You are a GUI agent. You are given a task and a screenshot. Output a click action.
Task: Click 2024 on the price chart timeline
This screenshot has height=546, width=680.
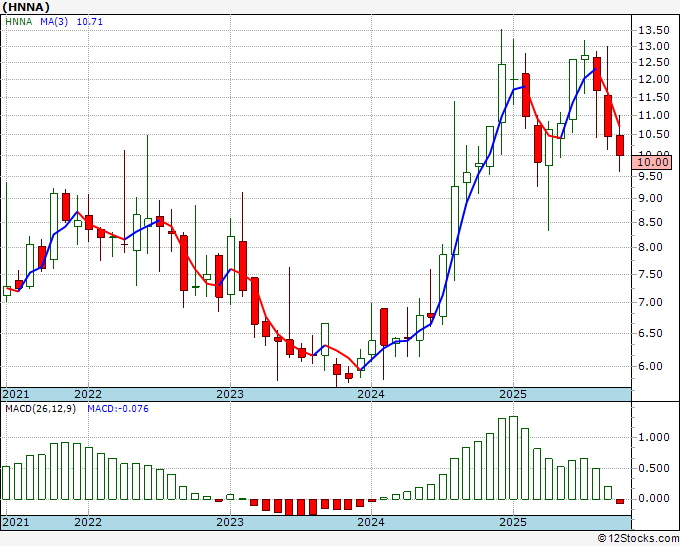(x=372, y=394)
